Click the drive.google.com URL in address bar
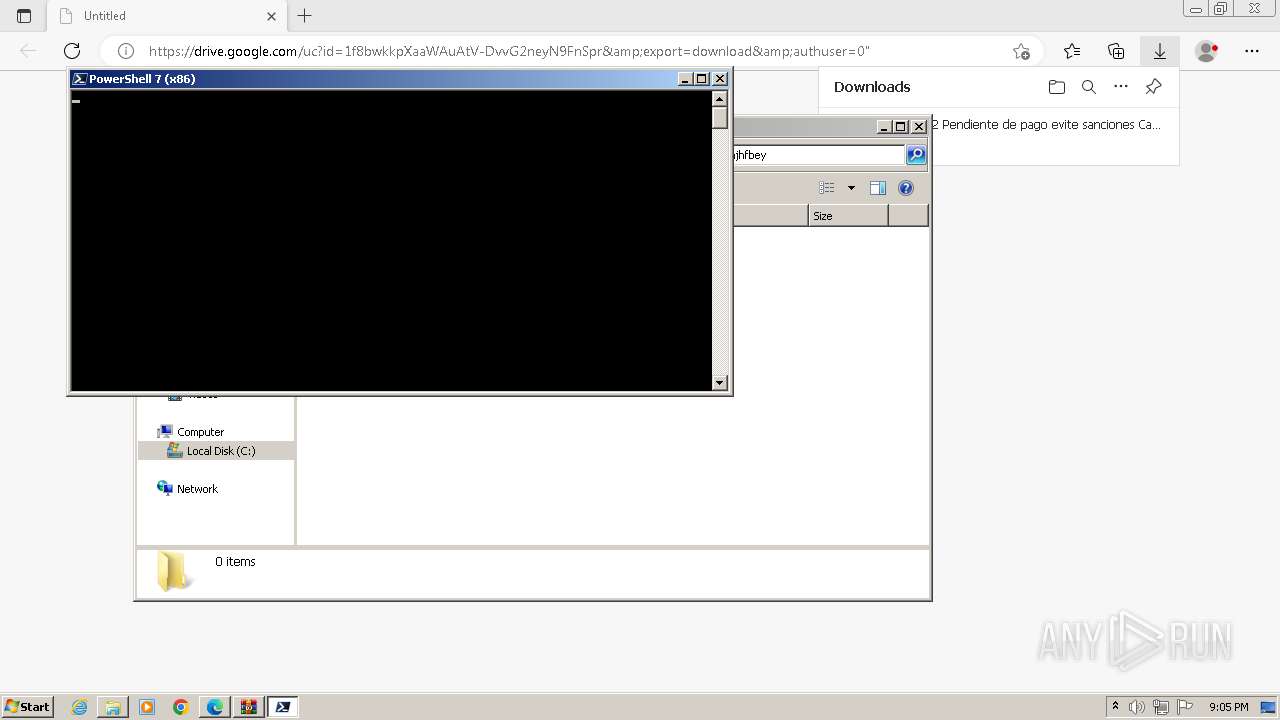 [x=509, y=51]
